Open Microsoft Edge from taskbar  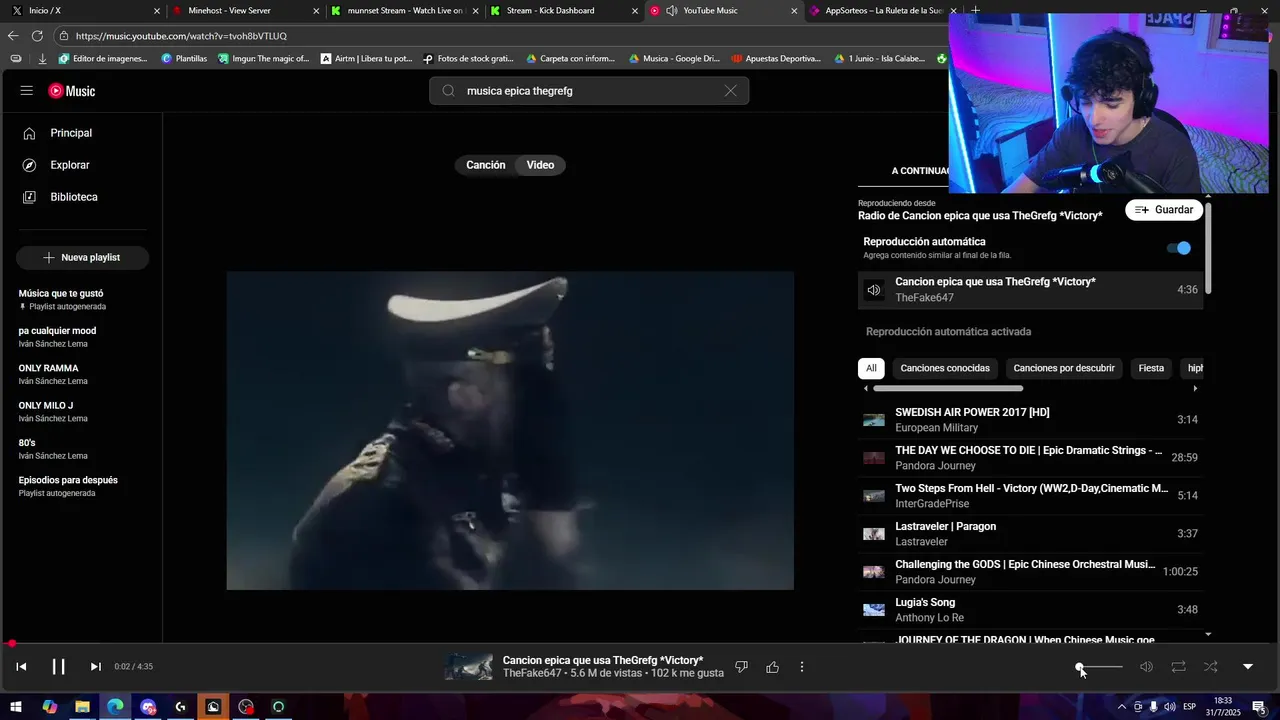coord(115,707)
